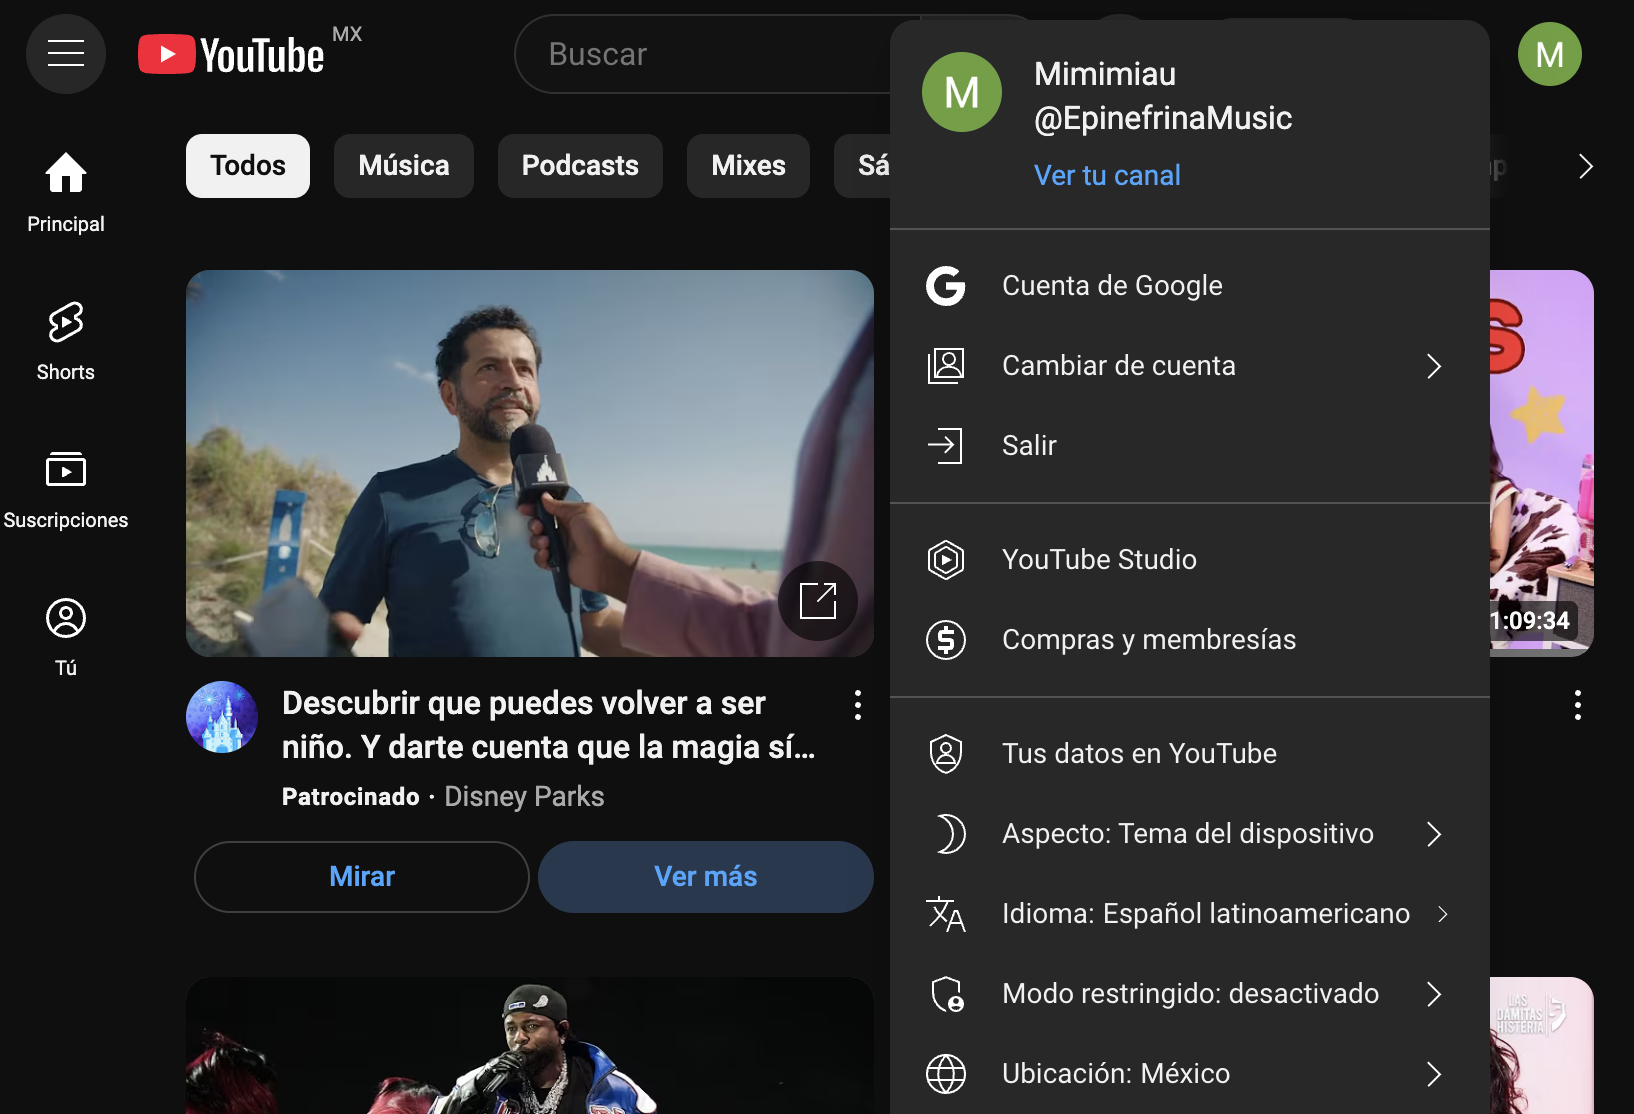Click the switch account person icon

946,366
